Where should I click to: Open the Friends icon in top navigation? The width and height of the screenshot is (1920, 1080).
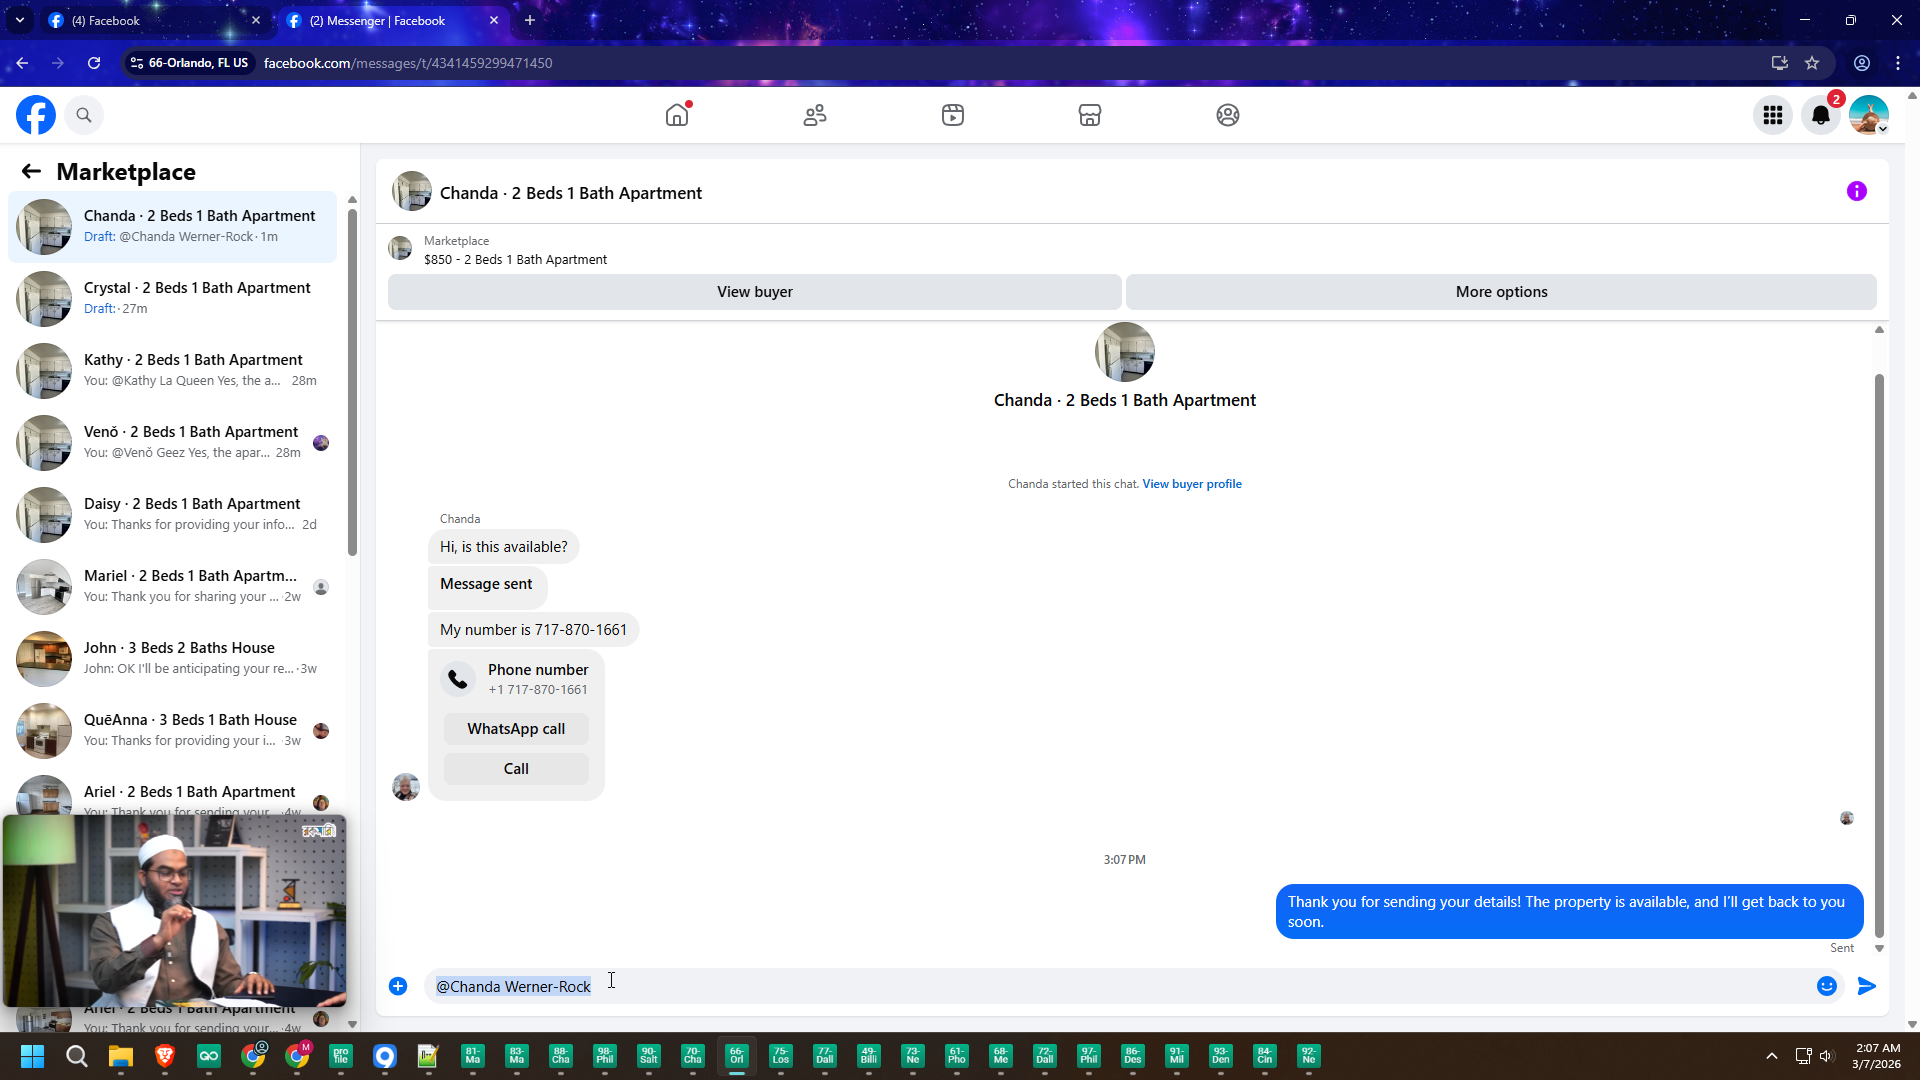click(x=815, y=115)
